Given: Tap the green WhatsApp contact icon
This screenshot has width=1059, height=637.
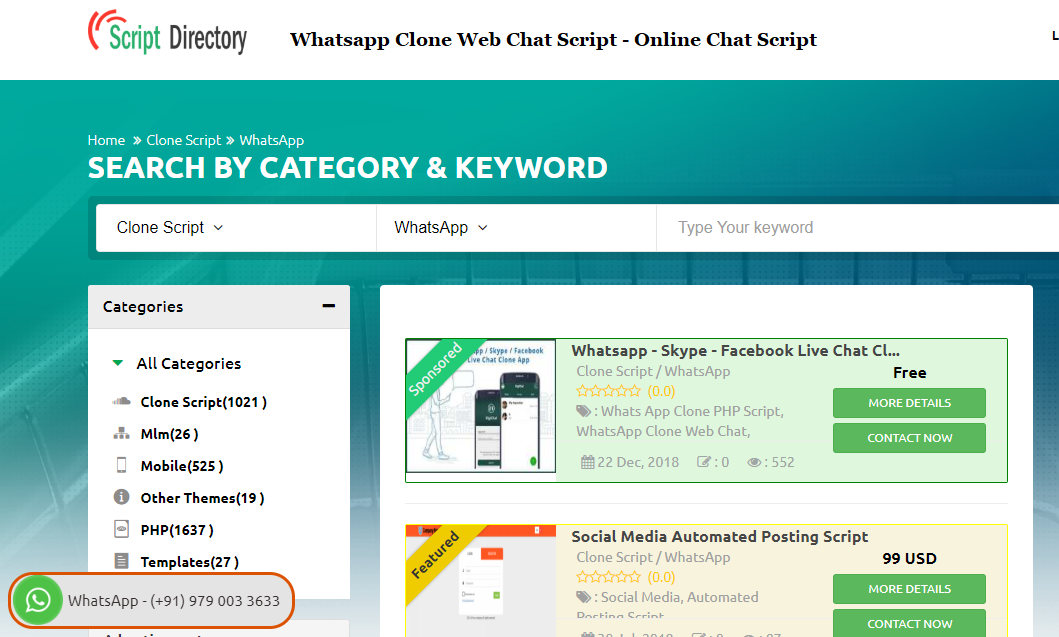Looking at the screenshot, I should [37, 601].
